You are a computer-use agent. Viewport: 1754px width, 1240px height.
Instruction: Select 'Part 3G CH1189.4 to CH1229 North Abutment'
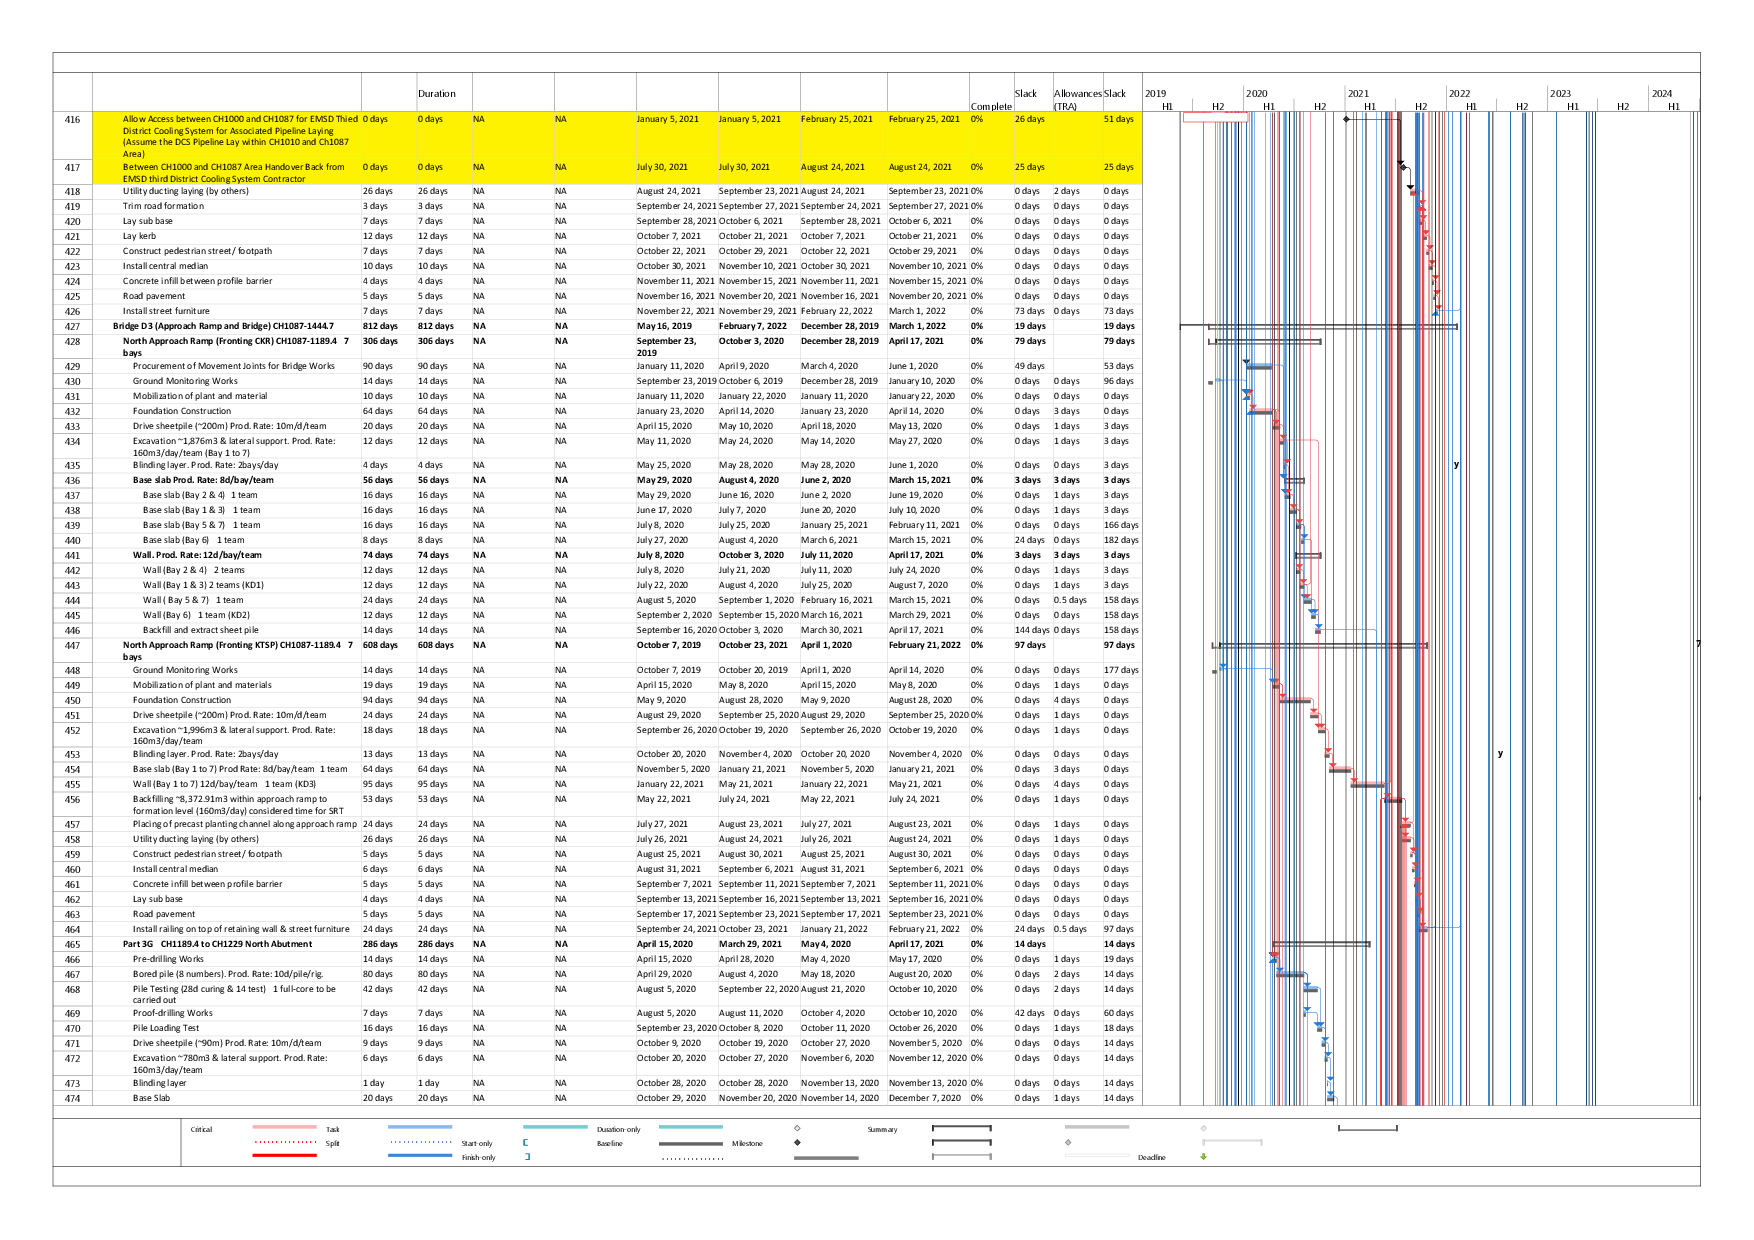click(217, 944)
